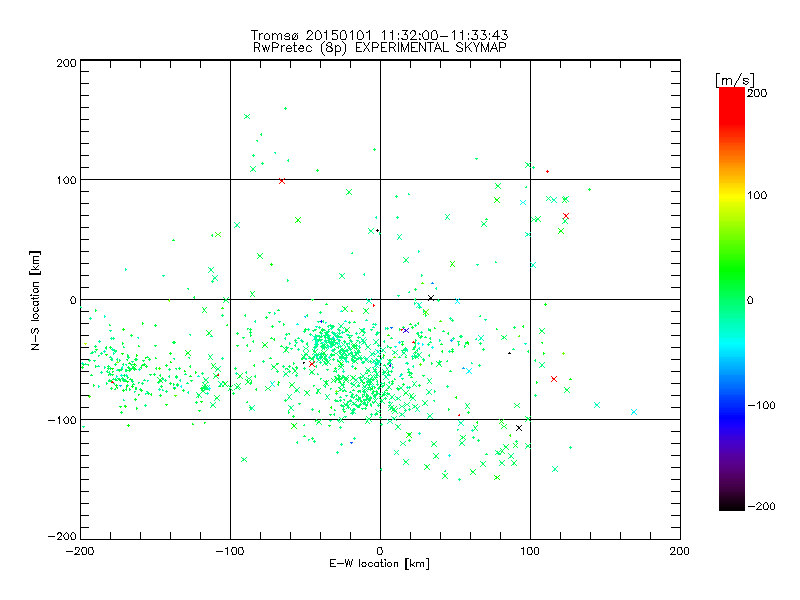
Task: Select the N-S axis '-200' tick label
Action: 62,536
